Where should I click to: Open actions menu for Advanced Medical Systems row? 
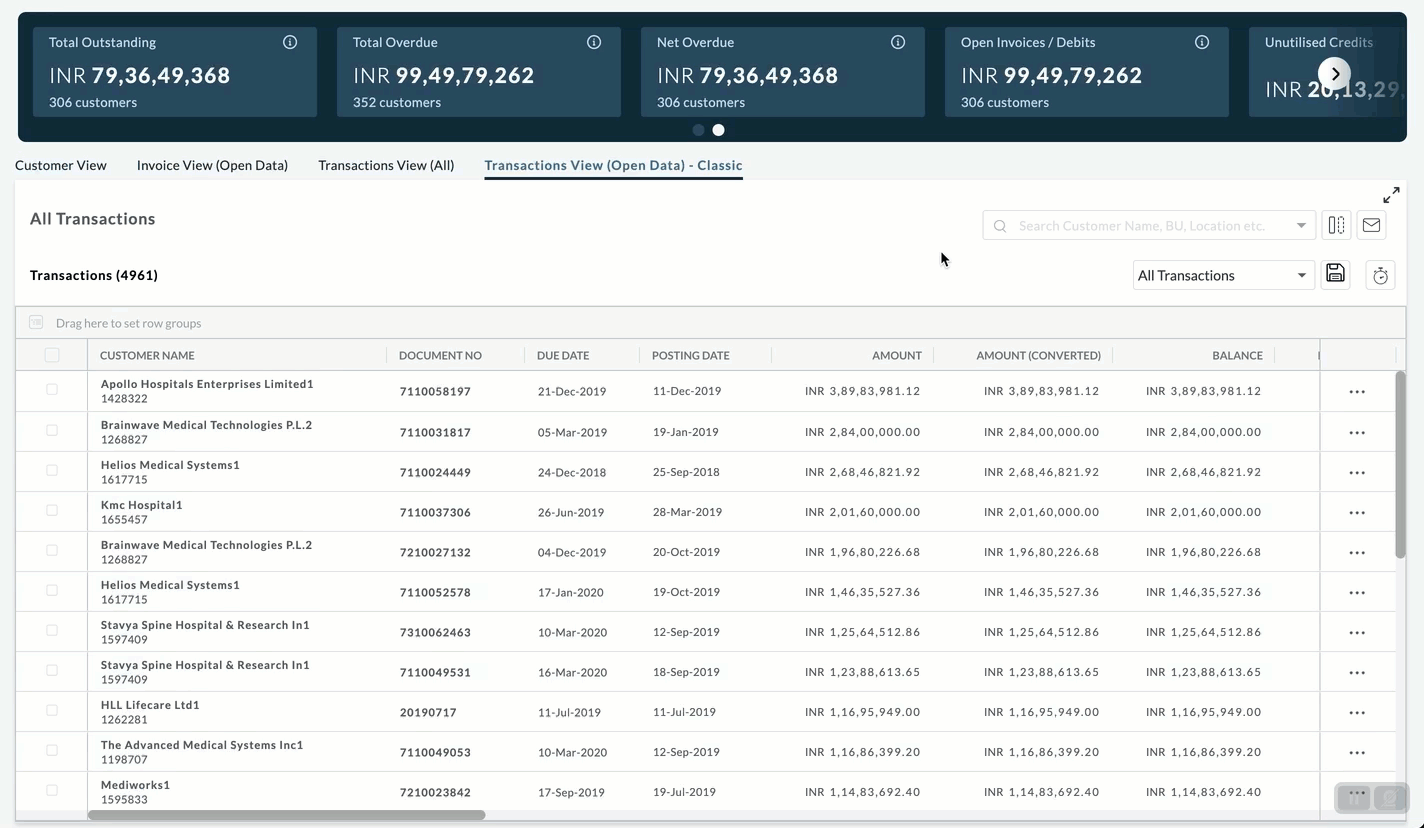tap(1357, 753)
